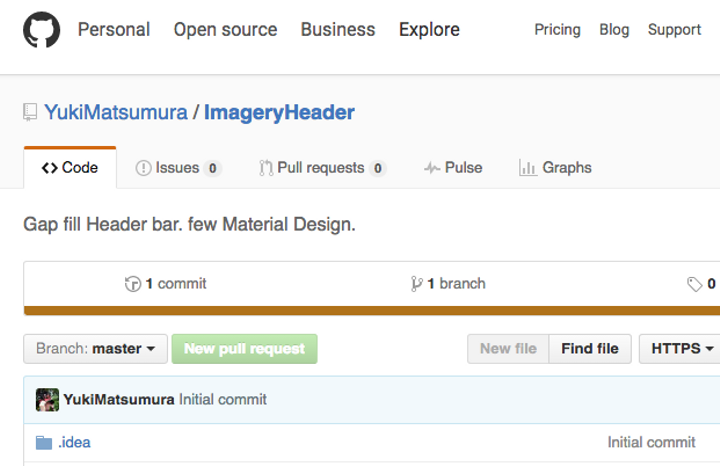The height and width of the screenshot is (466, 720).
Task: Click the Pulse activity icon
Action: point(432,168)
